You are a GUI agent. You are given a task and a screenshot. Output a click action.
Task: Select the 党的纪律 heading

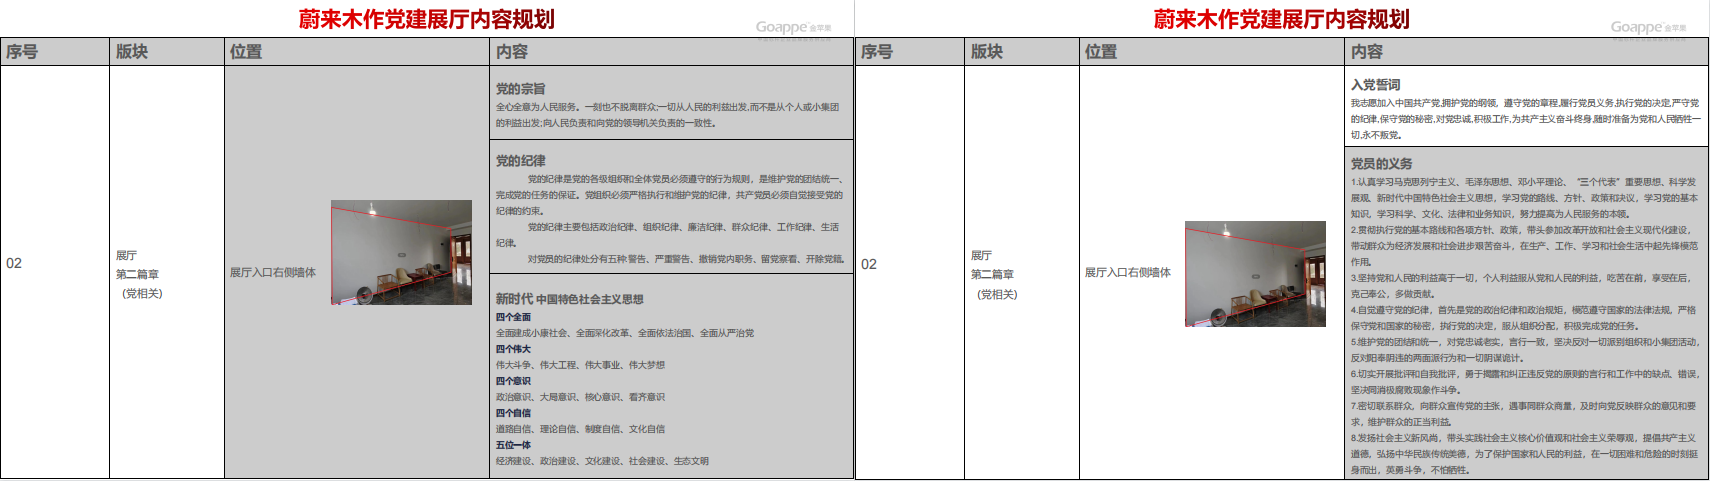[520, 161]
